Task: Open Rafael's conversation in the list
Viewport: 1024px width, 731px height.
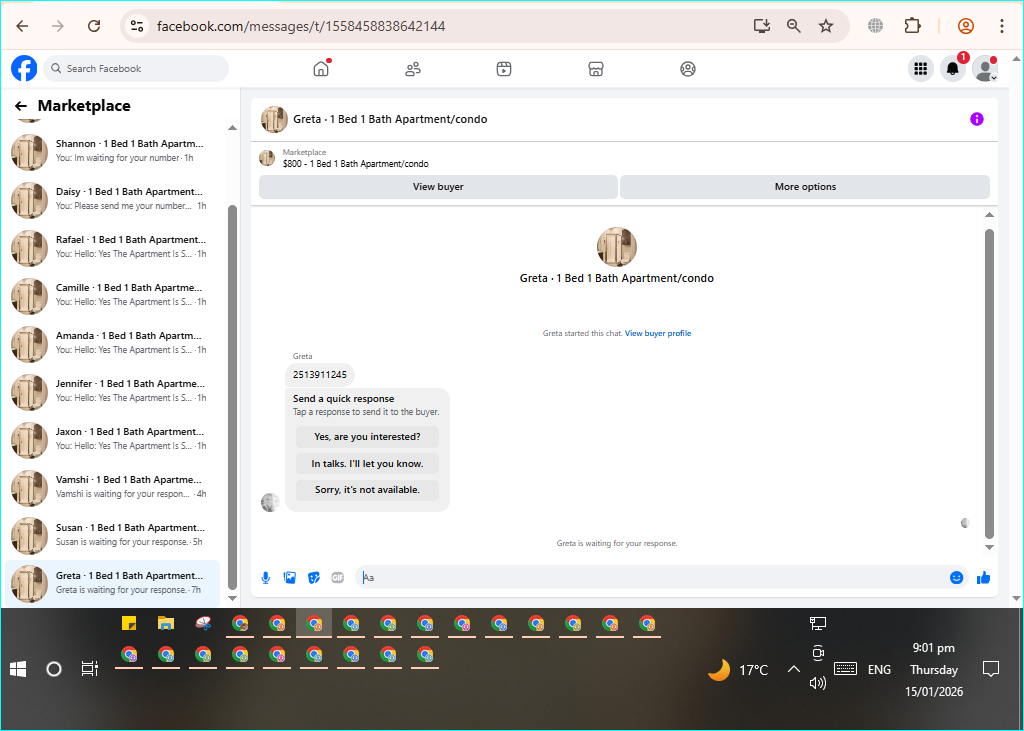Action: click(112, 247)
